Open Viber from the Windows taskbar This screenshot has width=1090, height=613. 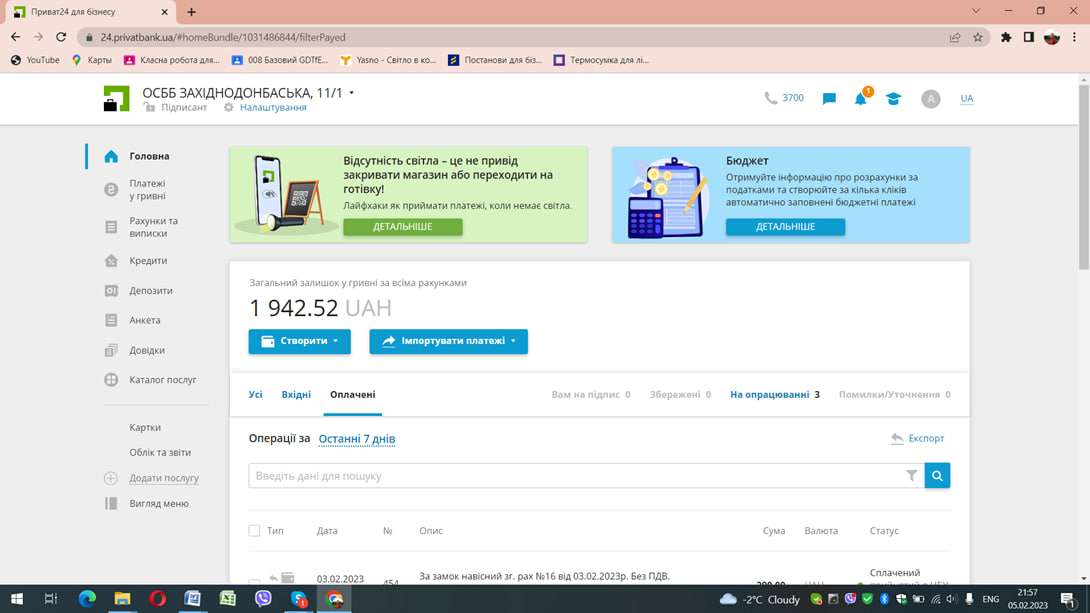coord(263,598)
